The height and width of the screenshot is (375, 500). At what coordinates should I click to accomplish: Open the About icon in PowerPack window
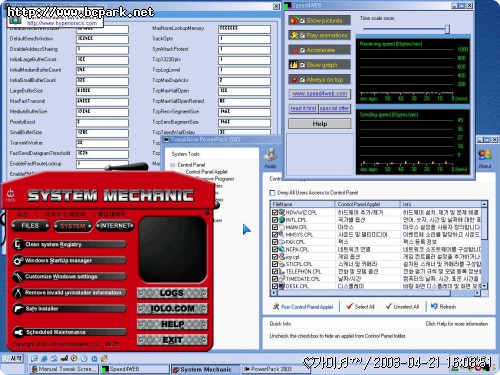point(484,155)
